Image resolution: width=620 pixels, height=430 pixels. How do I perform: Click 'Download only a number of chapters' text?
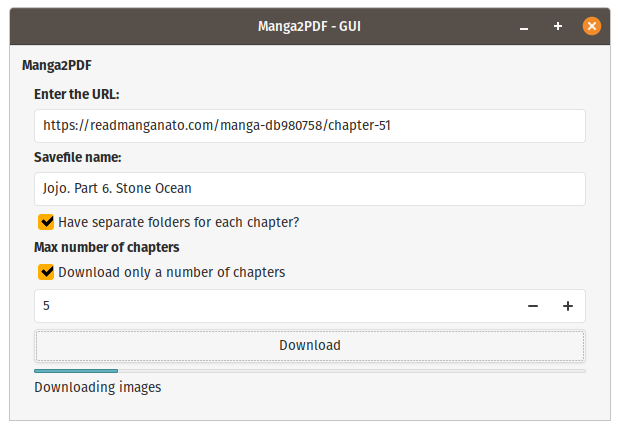point(172,272)
